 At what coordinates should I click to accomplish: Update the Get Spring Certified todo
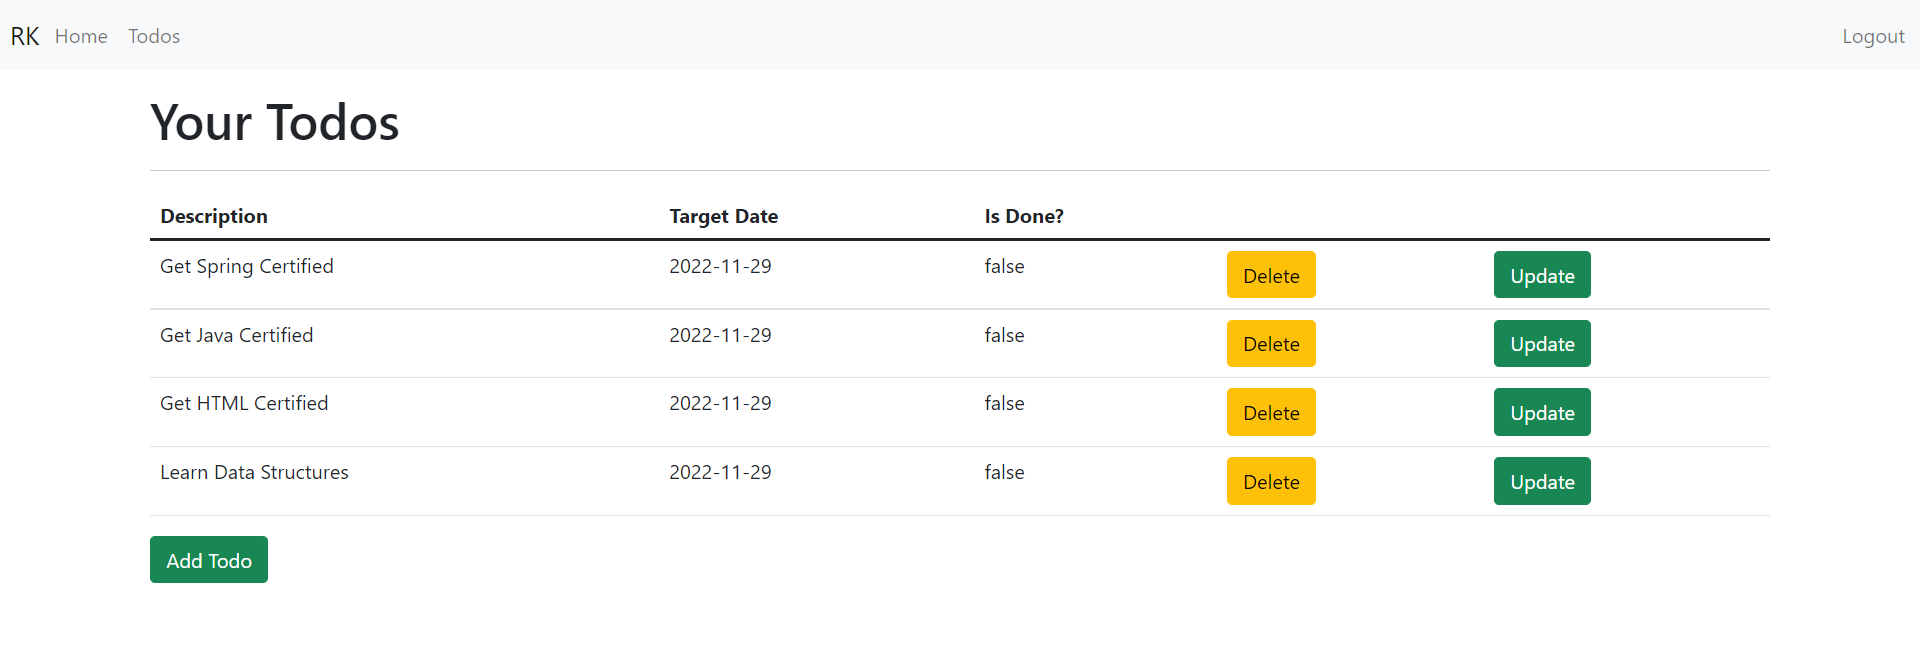point(1542,275)
